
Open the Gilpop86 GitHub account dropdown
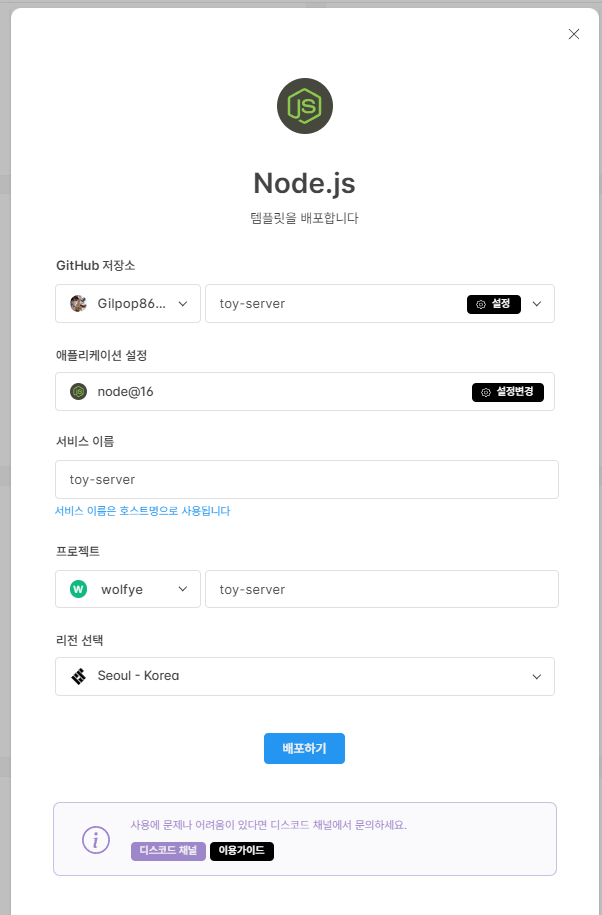(x=128, y=303)
